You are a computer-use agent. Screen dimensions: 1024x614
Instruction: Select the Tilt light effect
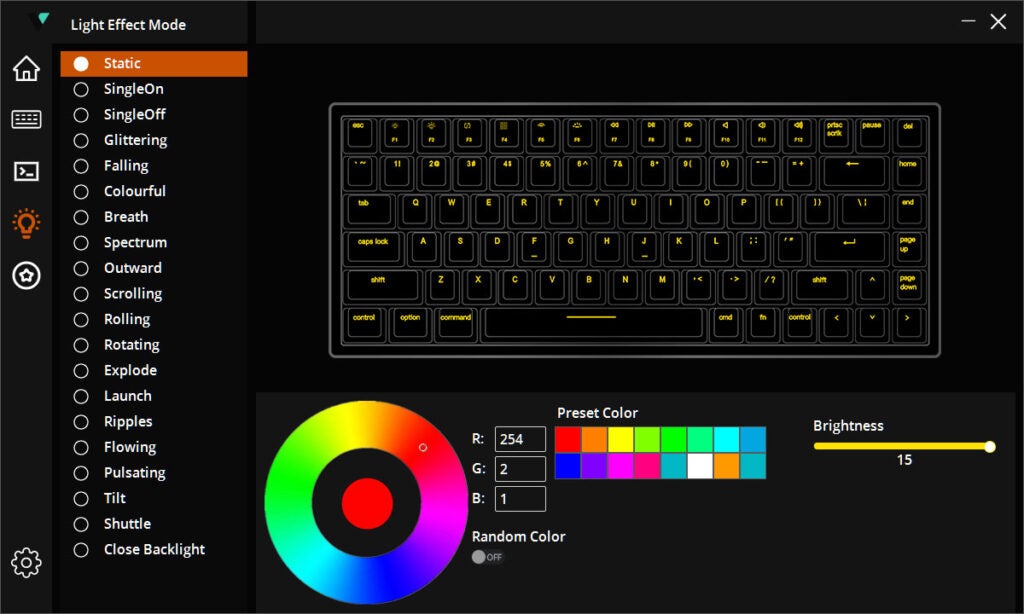click(x=154, y=498)
